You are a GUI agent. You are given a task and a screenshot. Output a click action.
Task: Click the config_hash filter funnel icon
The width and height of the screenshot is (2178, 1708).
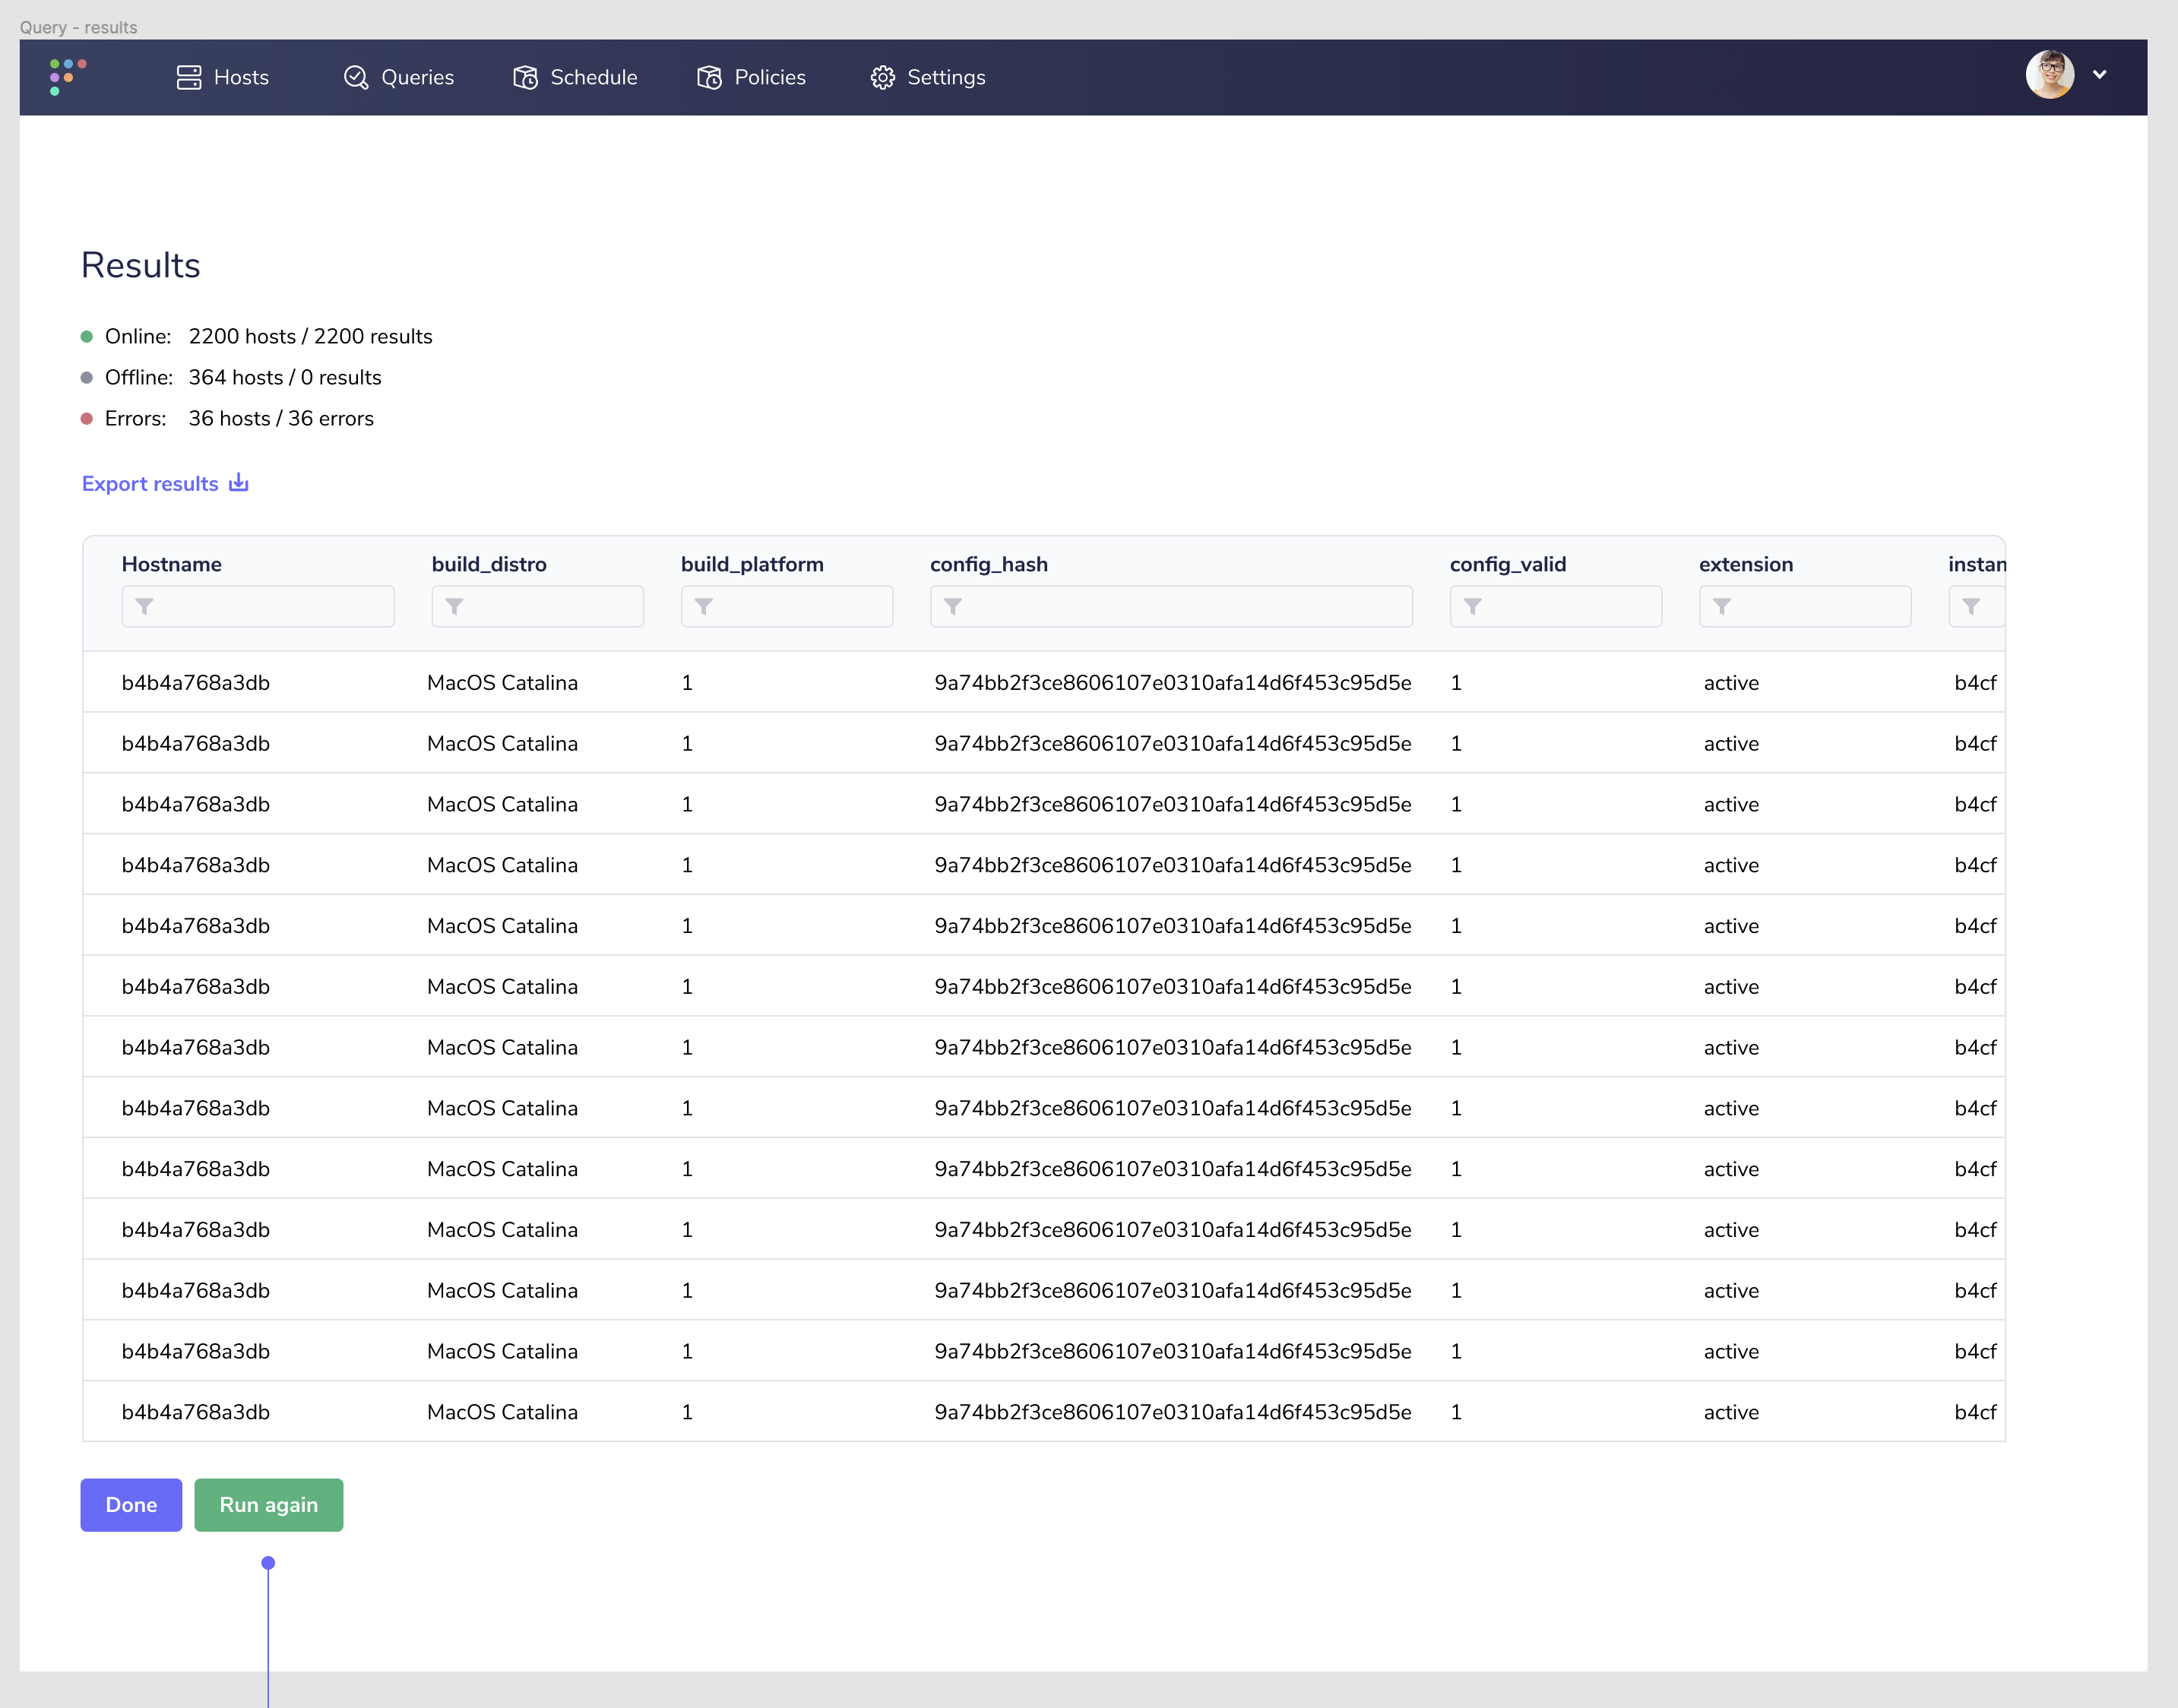click(954, 606)
